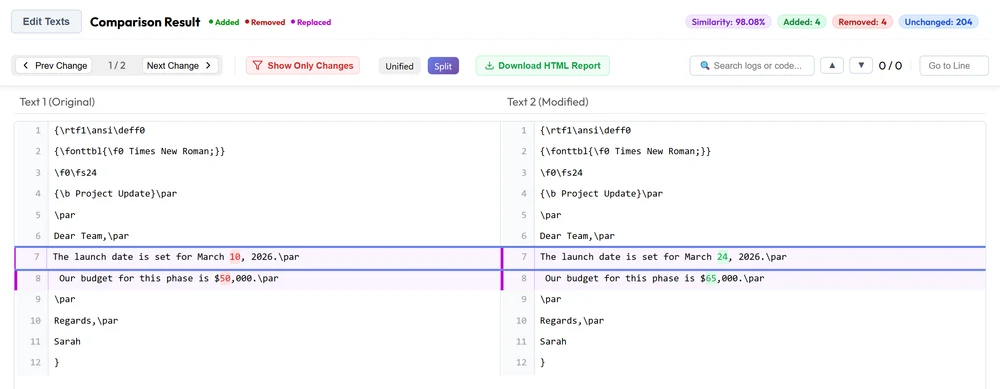Enable Show Only Changes filter

pyautogui.click(x=303, y=66)
